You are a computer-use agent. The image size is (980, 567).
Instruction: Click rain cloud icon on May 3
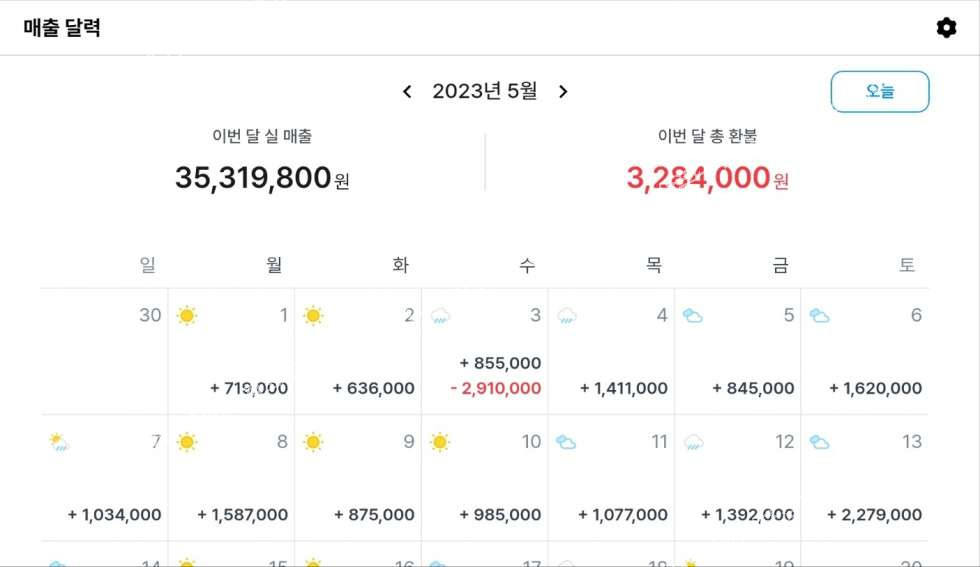[440, 317]
